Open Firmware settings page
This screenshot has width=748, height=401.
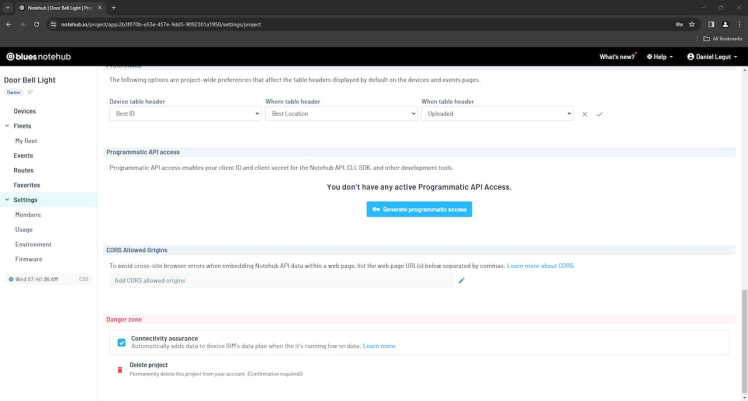coord(29,259)
